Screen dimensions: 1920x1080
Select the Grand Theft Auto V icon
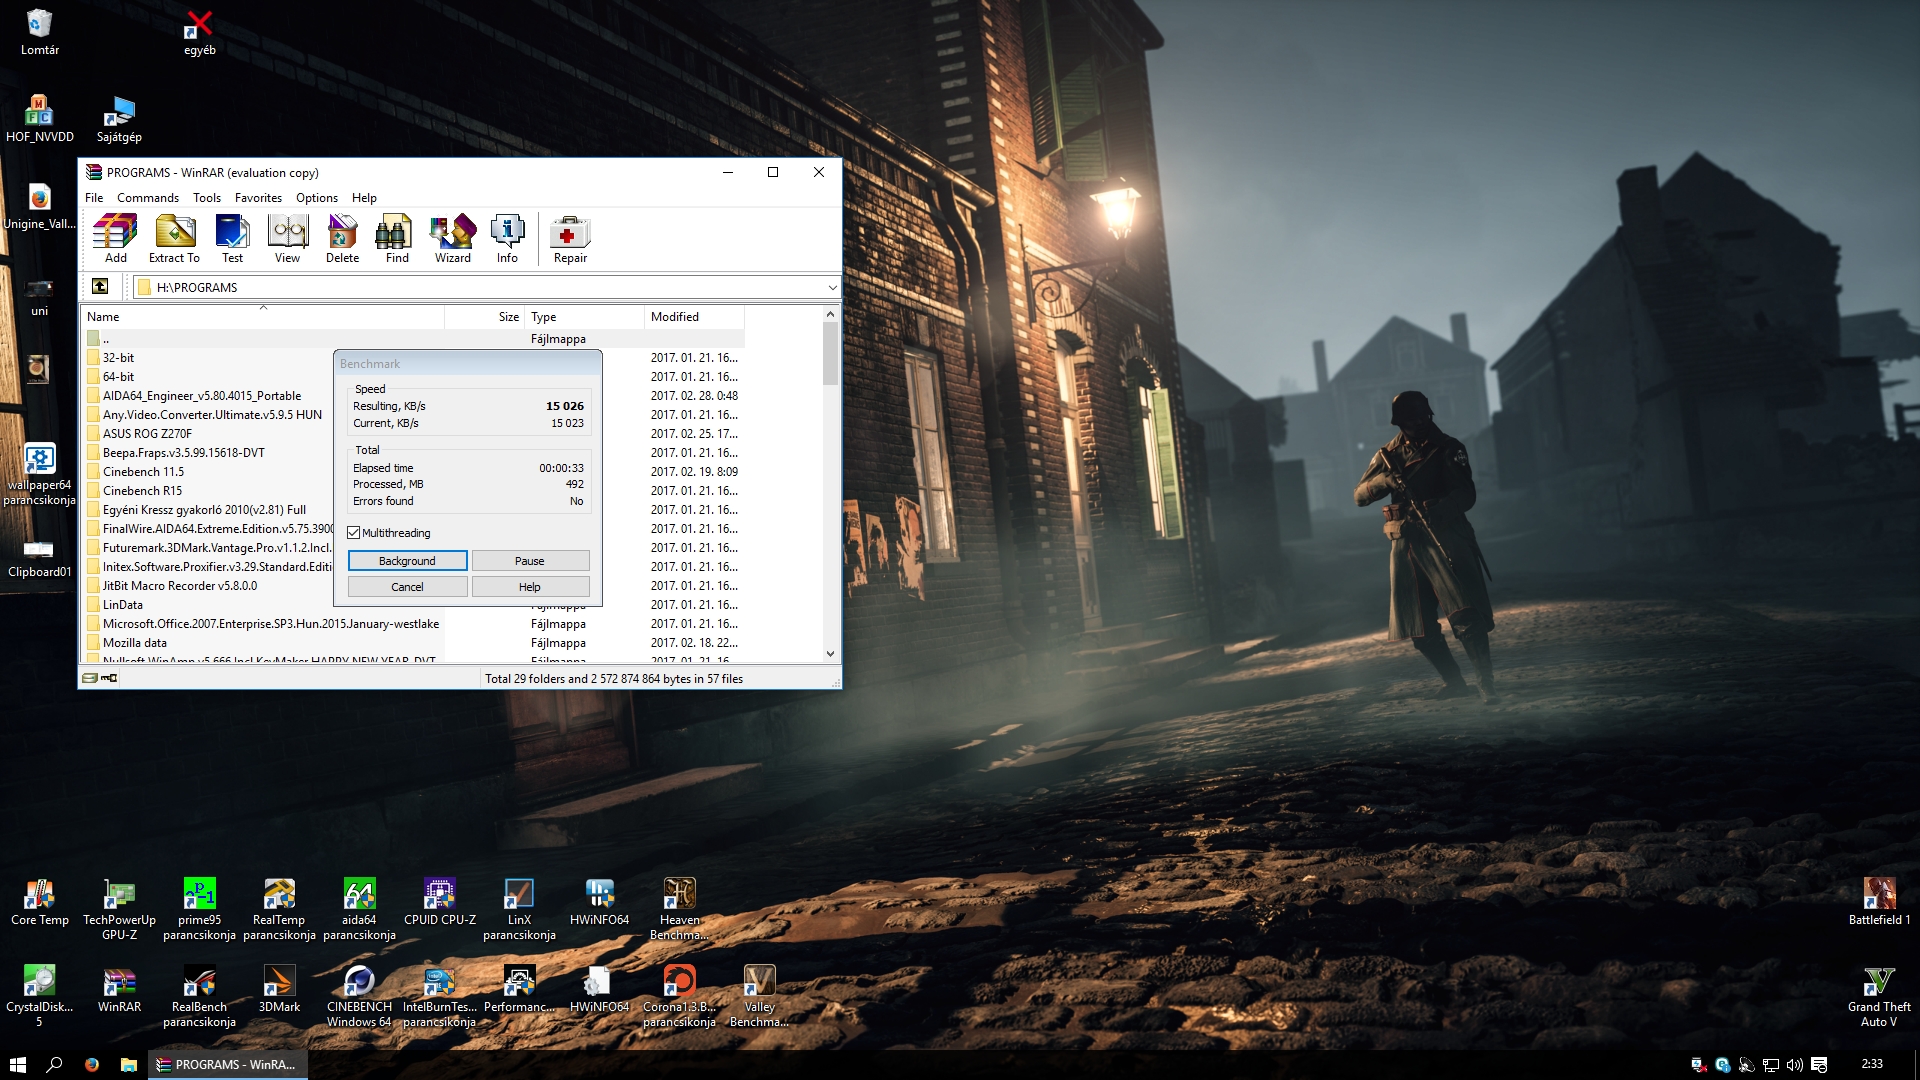pos(1879,996)
